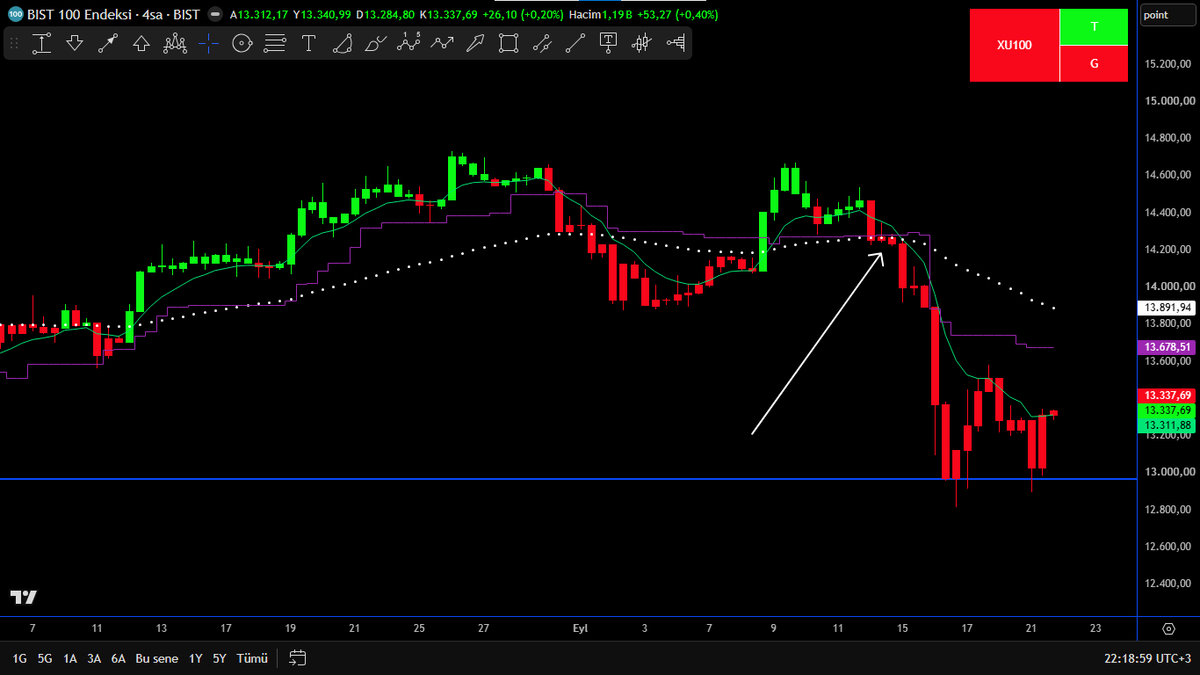Choose the volume profile range tool
The image size is (1200, 675).
[x=675, y=43]
